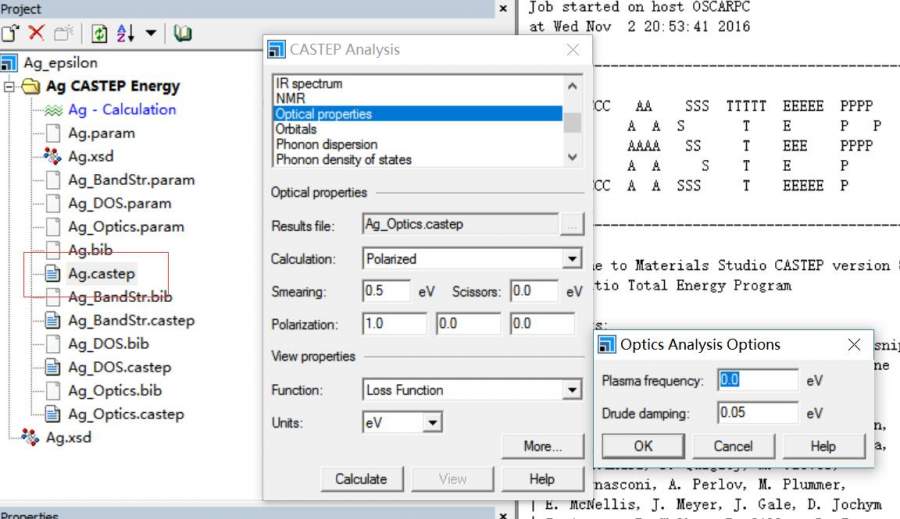The image size is (900, 519).
Task: Click the Results file field Ag_Optics.castep
Action: click(x=460, y=224)
